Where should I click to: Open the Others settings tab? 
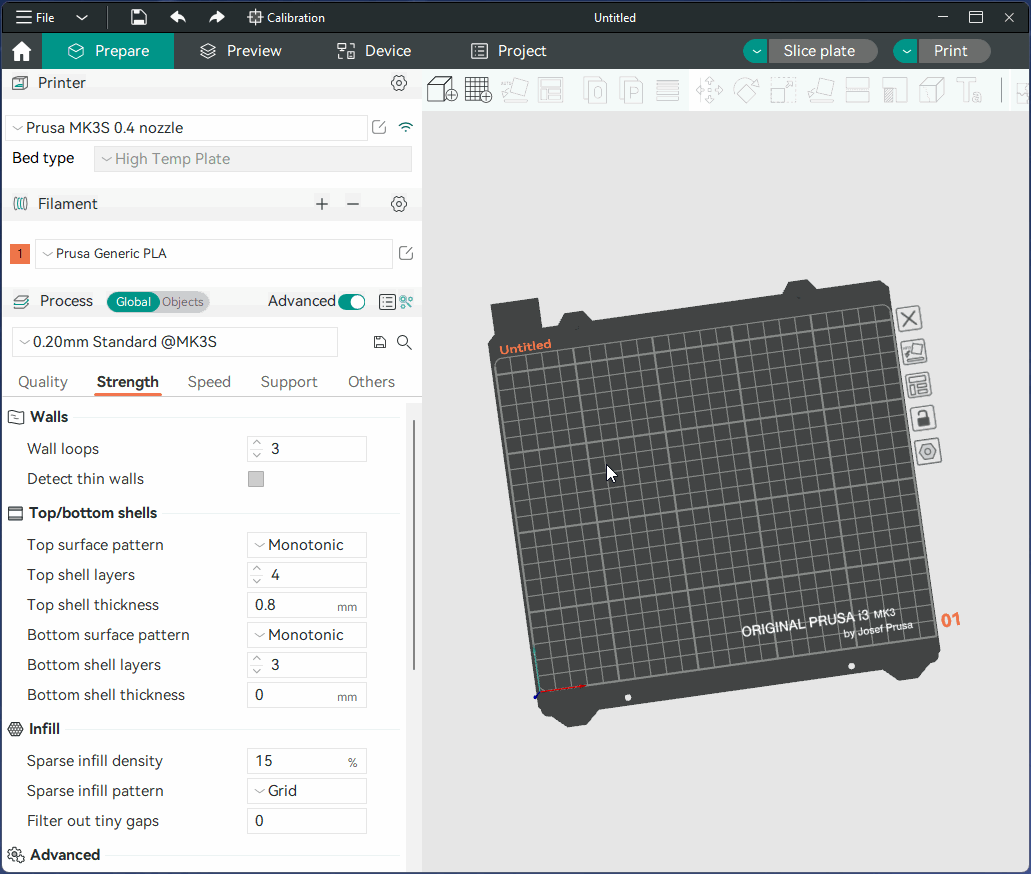click(372, 381)
